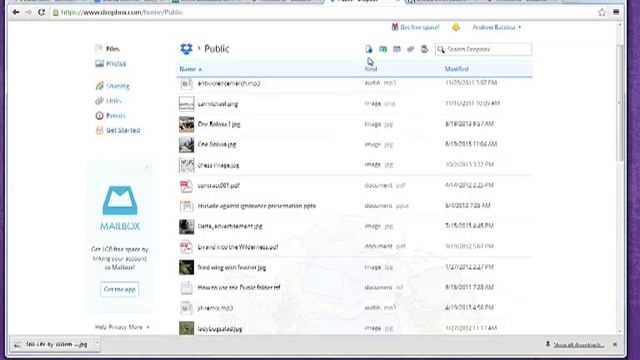Select crusade against ignorance presentation.pptx file name

(x=257, y=206)
